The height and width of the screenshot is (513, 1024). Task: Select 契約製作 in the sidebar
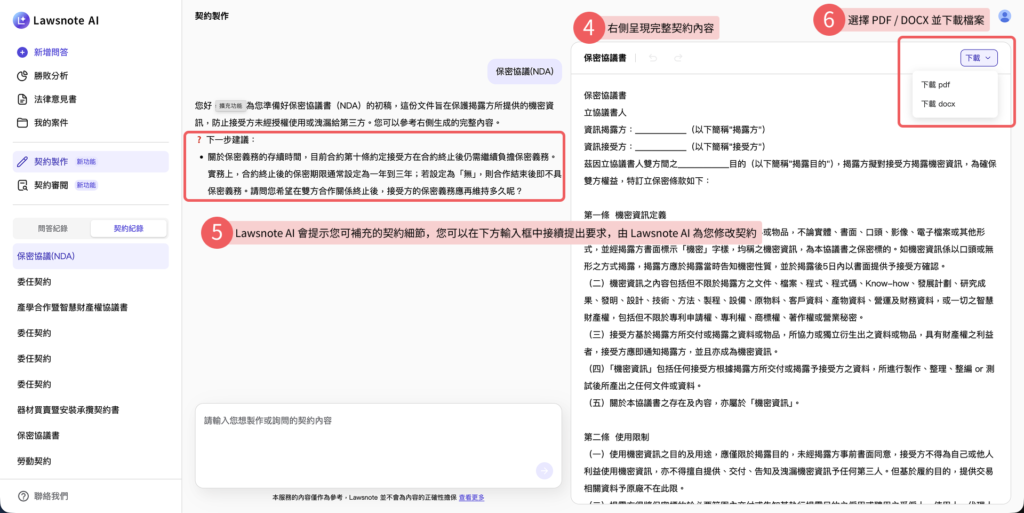[91, 162]
